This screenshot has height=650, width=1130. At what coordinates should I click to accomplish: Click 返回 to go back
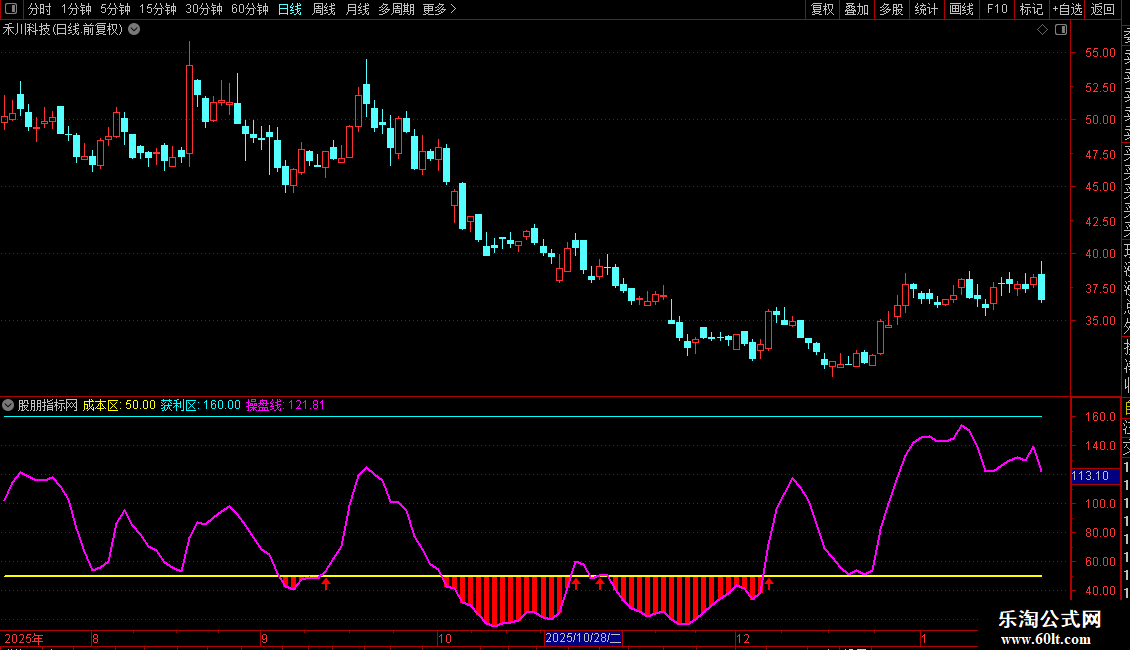[x=1103, y=9]
